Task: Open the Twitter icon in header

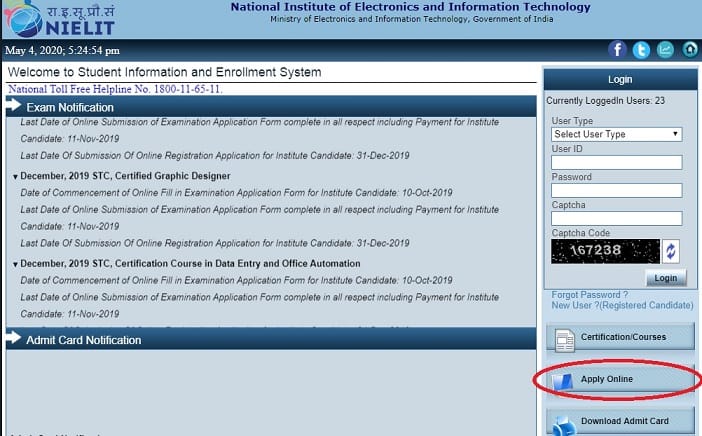Action: tap(641, 50)
